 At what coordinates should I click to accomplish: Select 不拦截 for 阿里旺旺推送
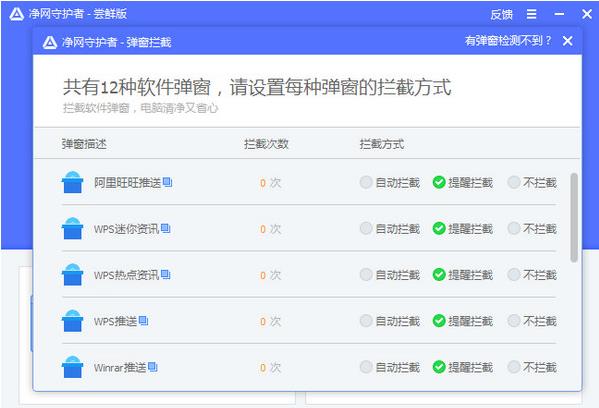point(532,183)
